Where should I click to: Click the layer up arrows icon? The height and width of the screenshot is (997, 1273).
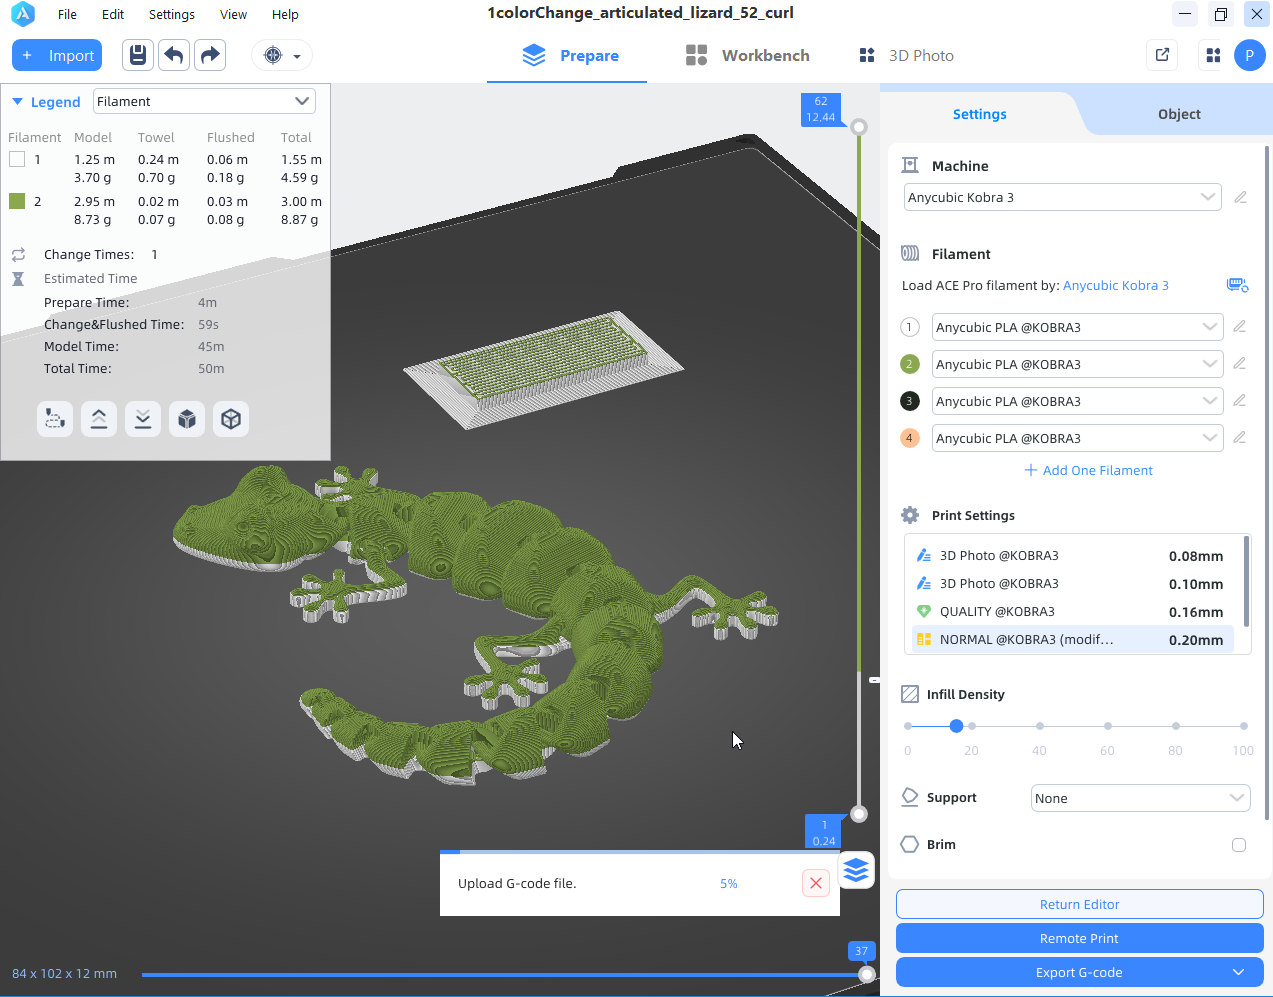point(99,419)
